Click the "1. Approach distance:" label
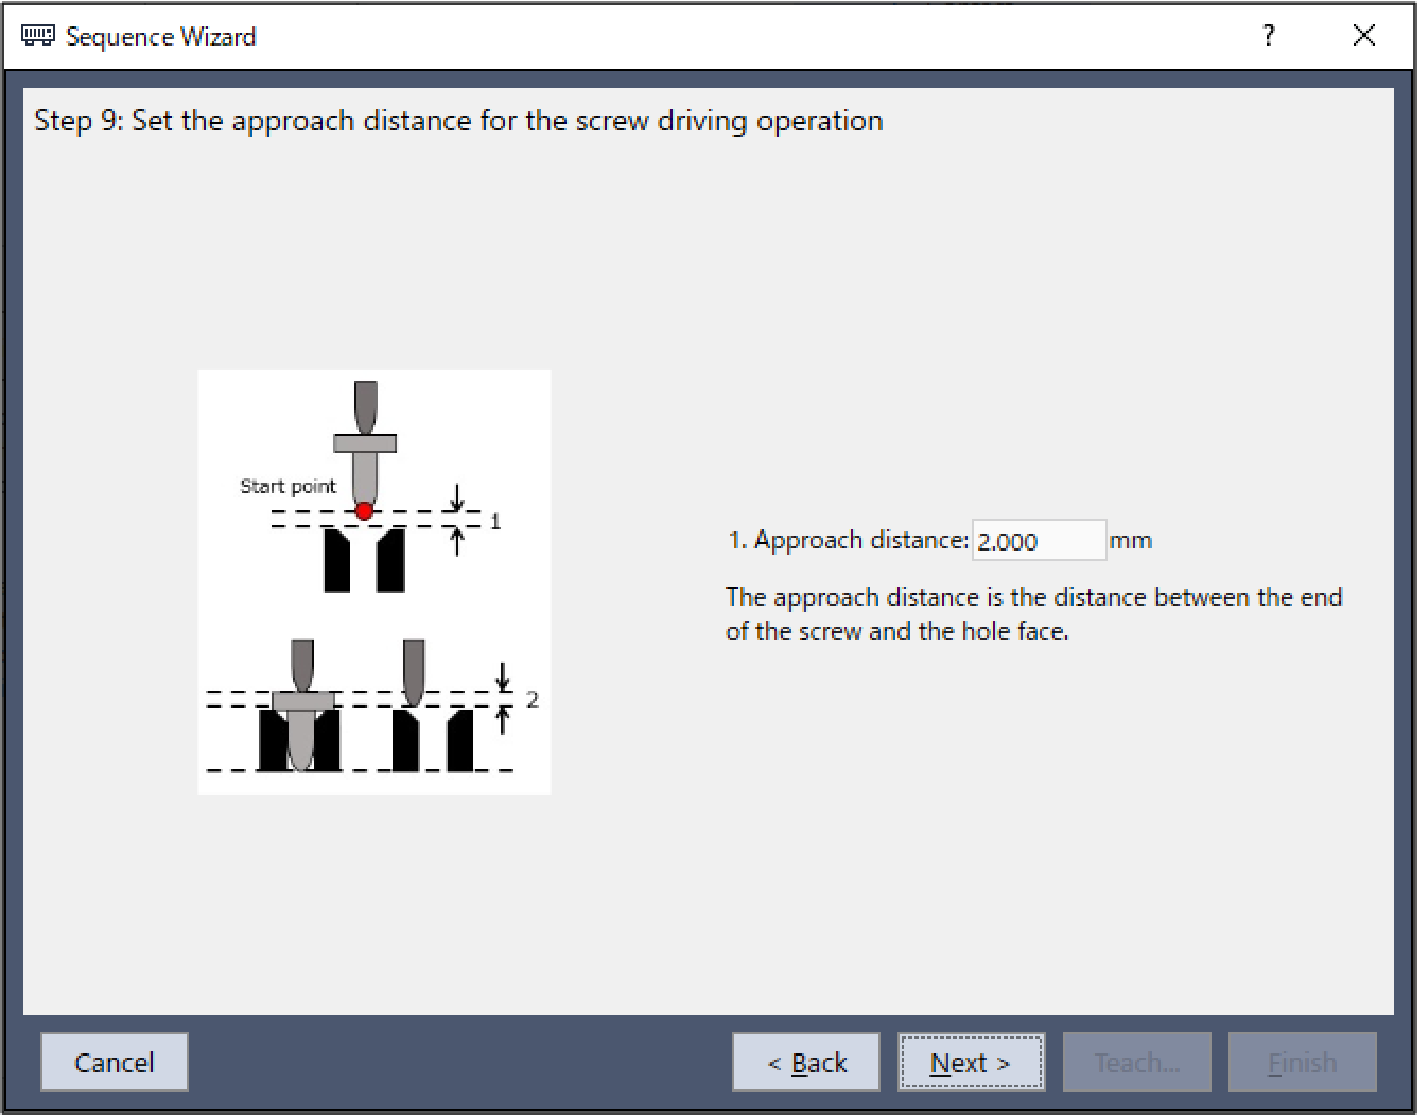 [848, 540]
